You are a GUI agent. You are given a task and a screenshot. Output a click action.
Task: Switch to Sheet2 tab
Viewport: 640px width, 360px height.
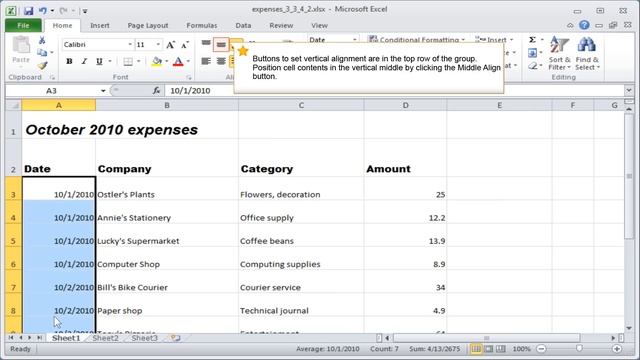105,338
